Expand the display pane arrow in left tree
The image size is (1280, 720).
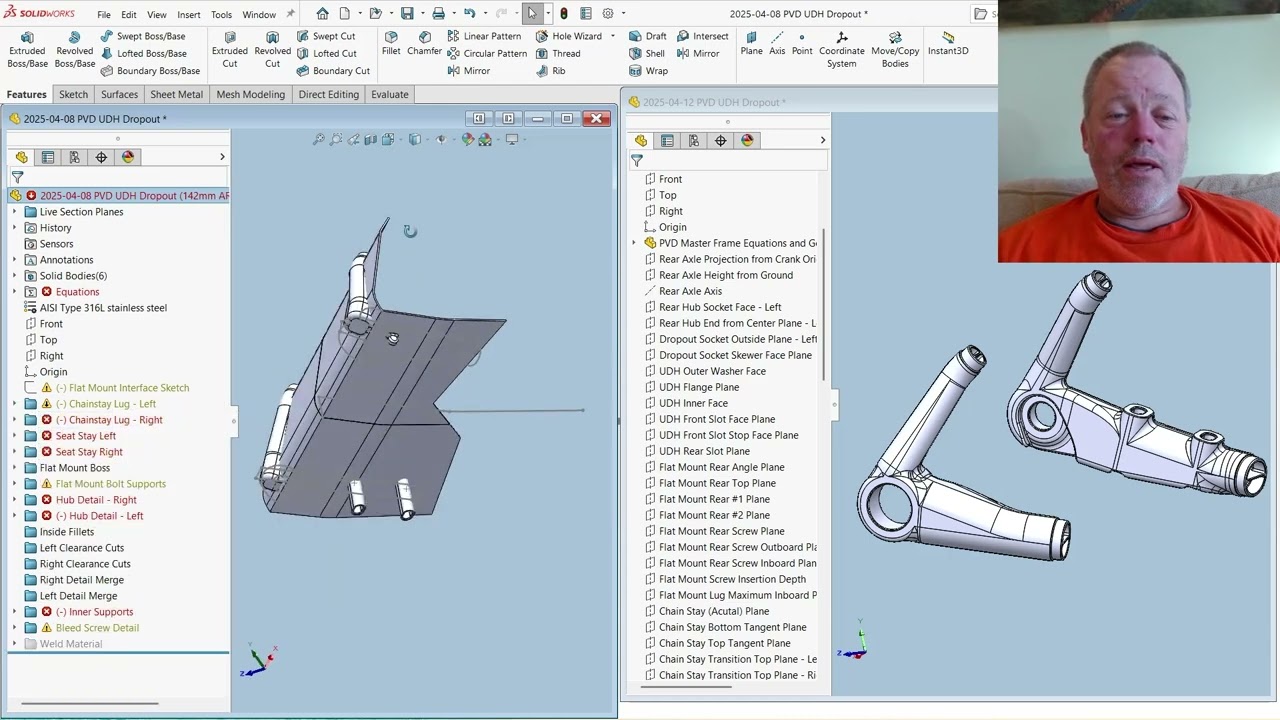(222, 157)
